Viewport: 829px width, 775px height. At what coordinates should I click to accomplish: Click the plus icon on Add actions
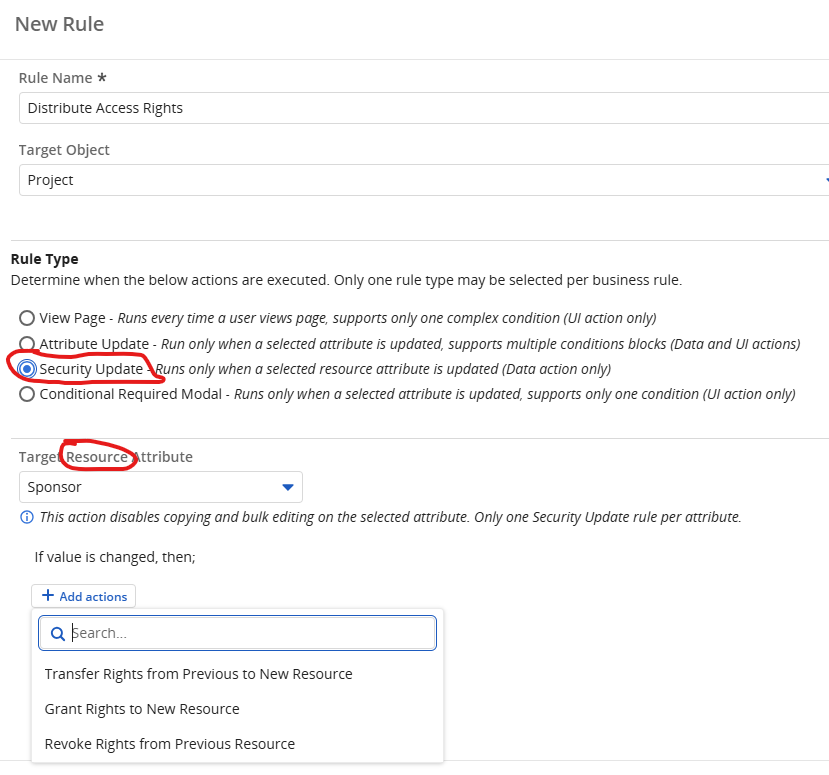[x=48, y=596]
